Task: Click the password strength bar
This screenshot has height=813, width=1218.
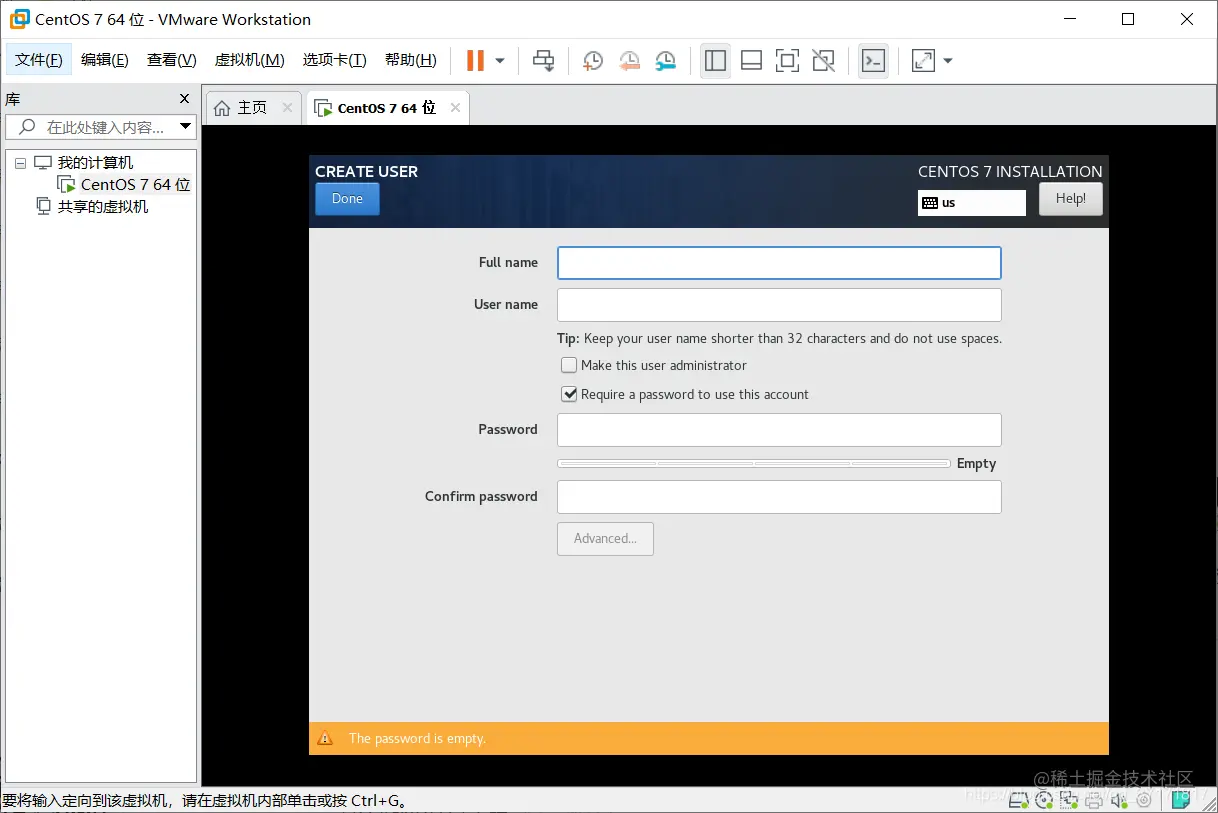Action: (753, 464)
